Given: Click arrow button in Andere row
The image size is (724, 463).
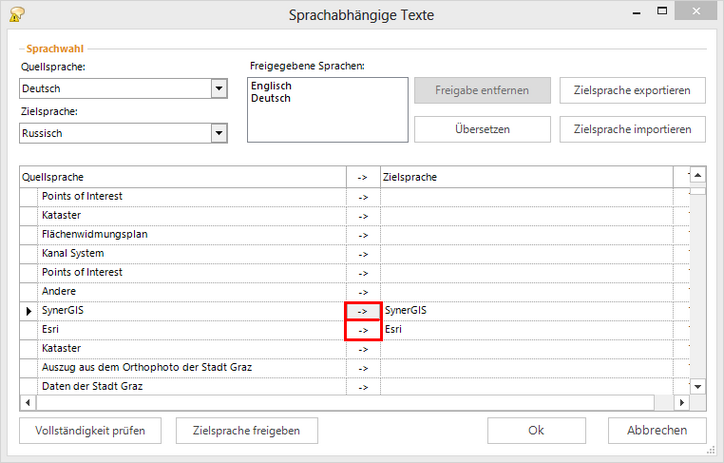Looking at the screenshot, I should [362, 292].
